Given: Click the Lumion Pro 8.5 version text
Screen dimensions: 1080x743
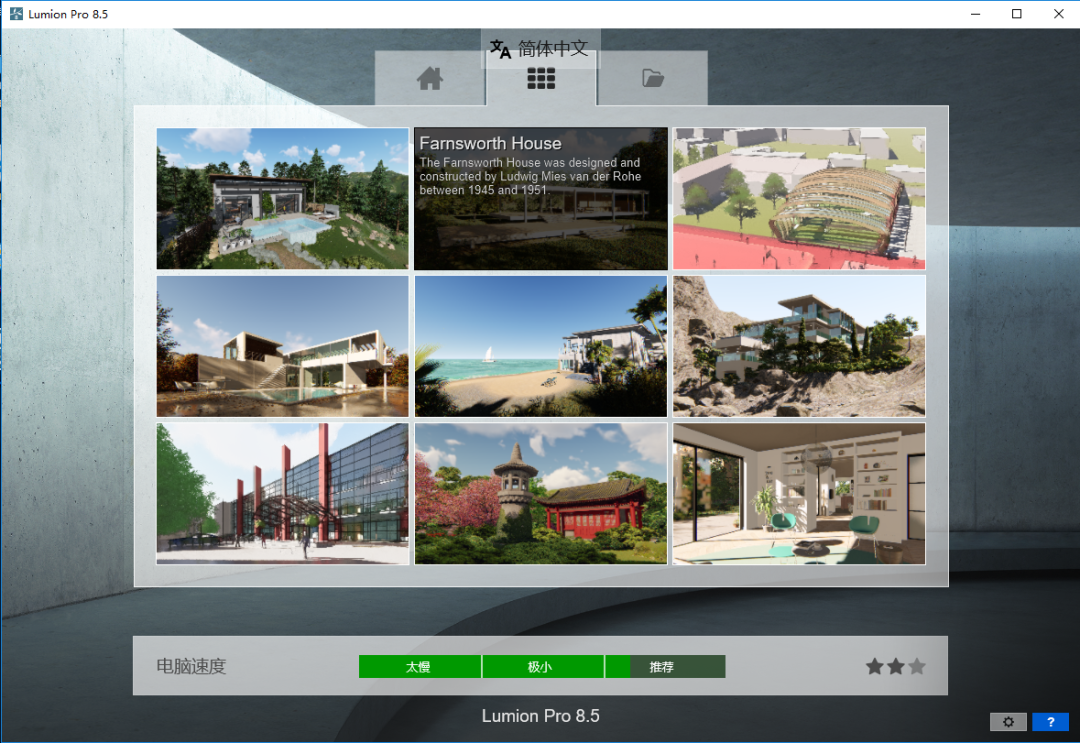Looking at the screenshot, I should [x=541, y=716].
